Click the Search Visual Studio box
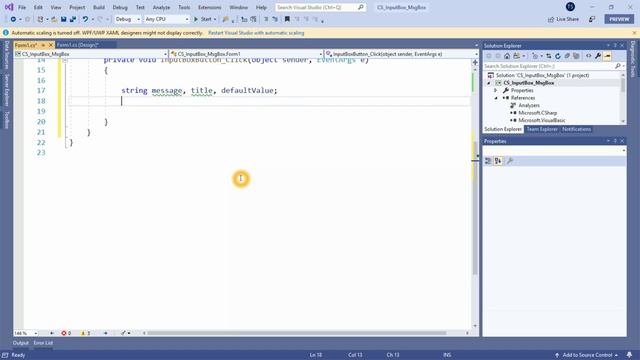 320,7
